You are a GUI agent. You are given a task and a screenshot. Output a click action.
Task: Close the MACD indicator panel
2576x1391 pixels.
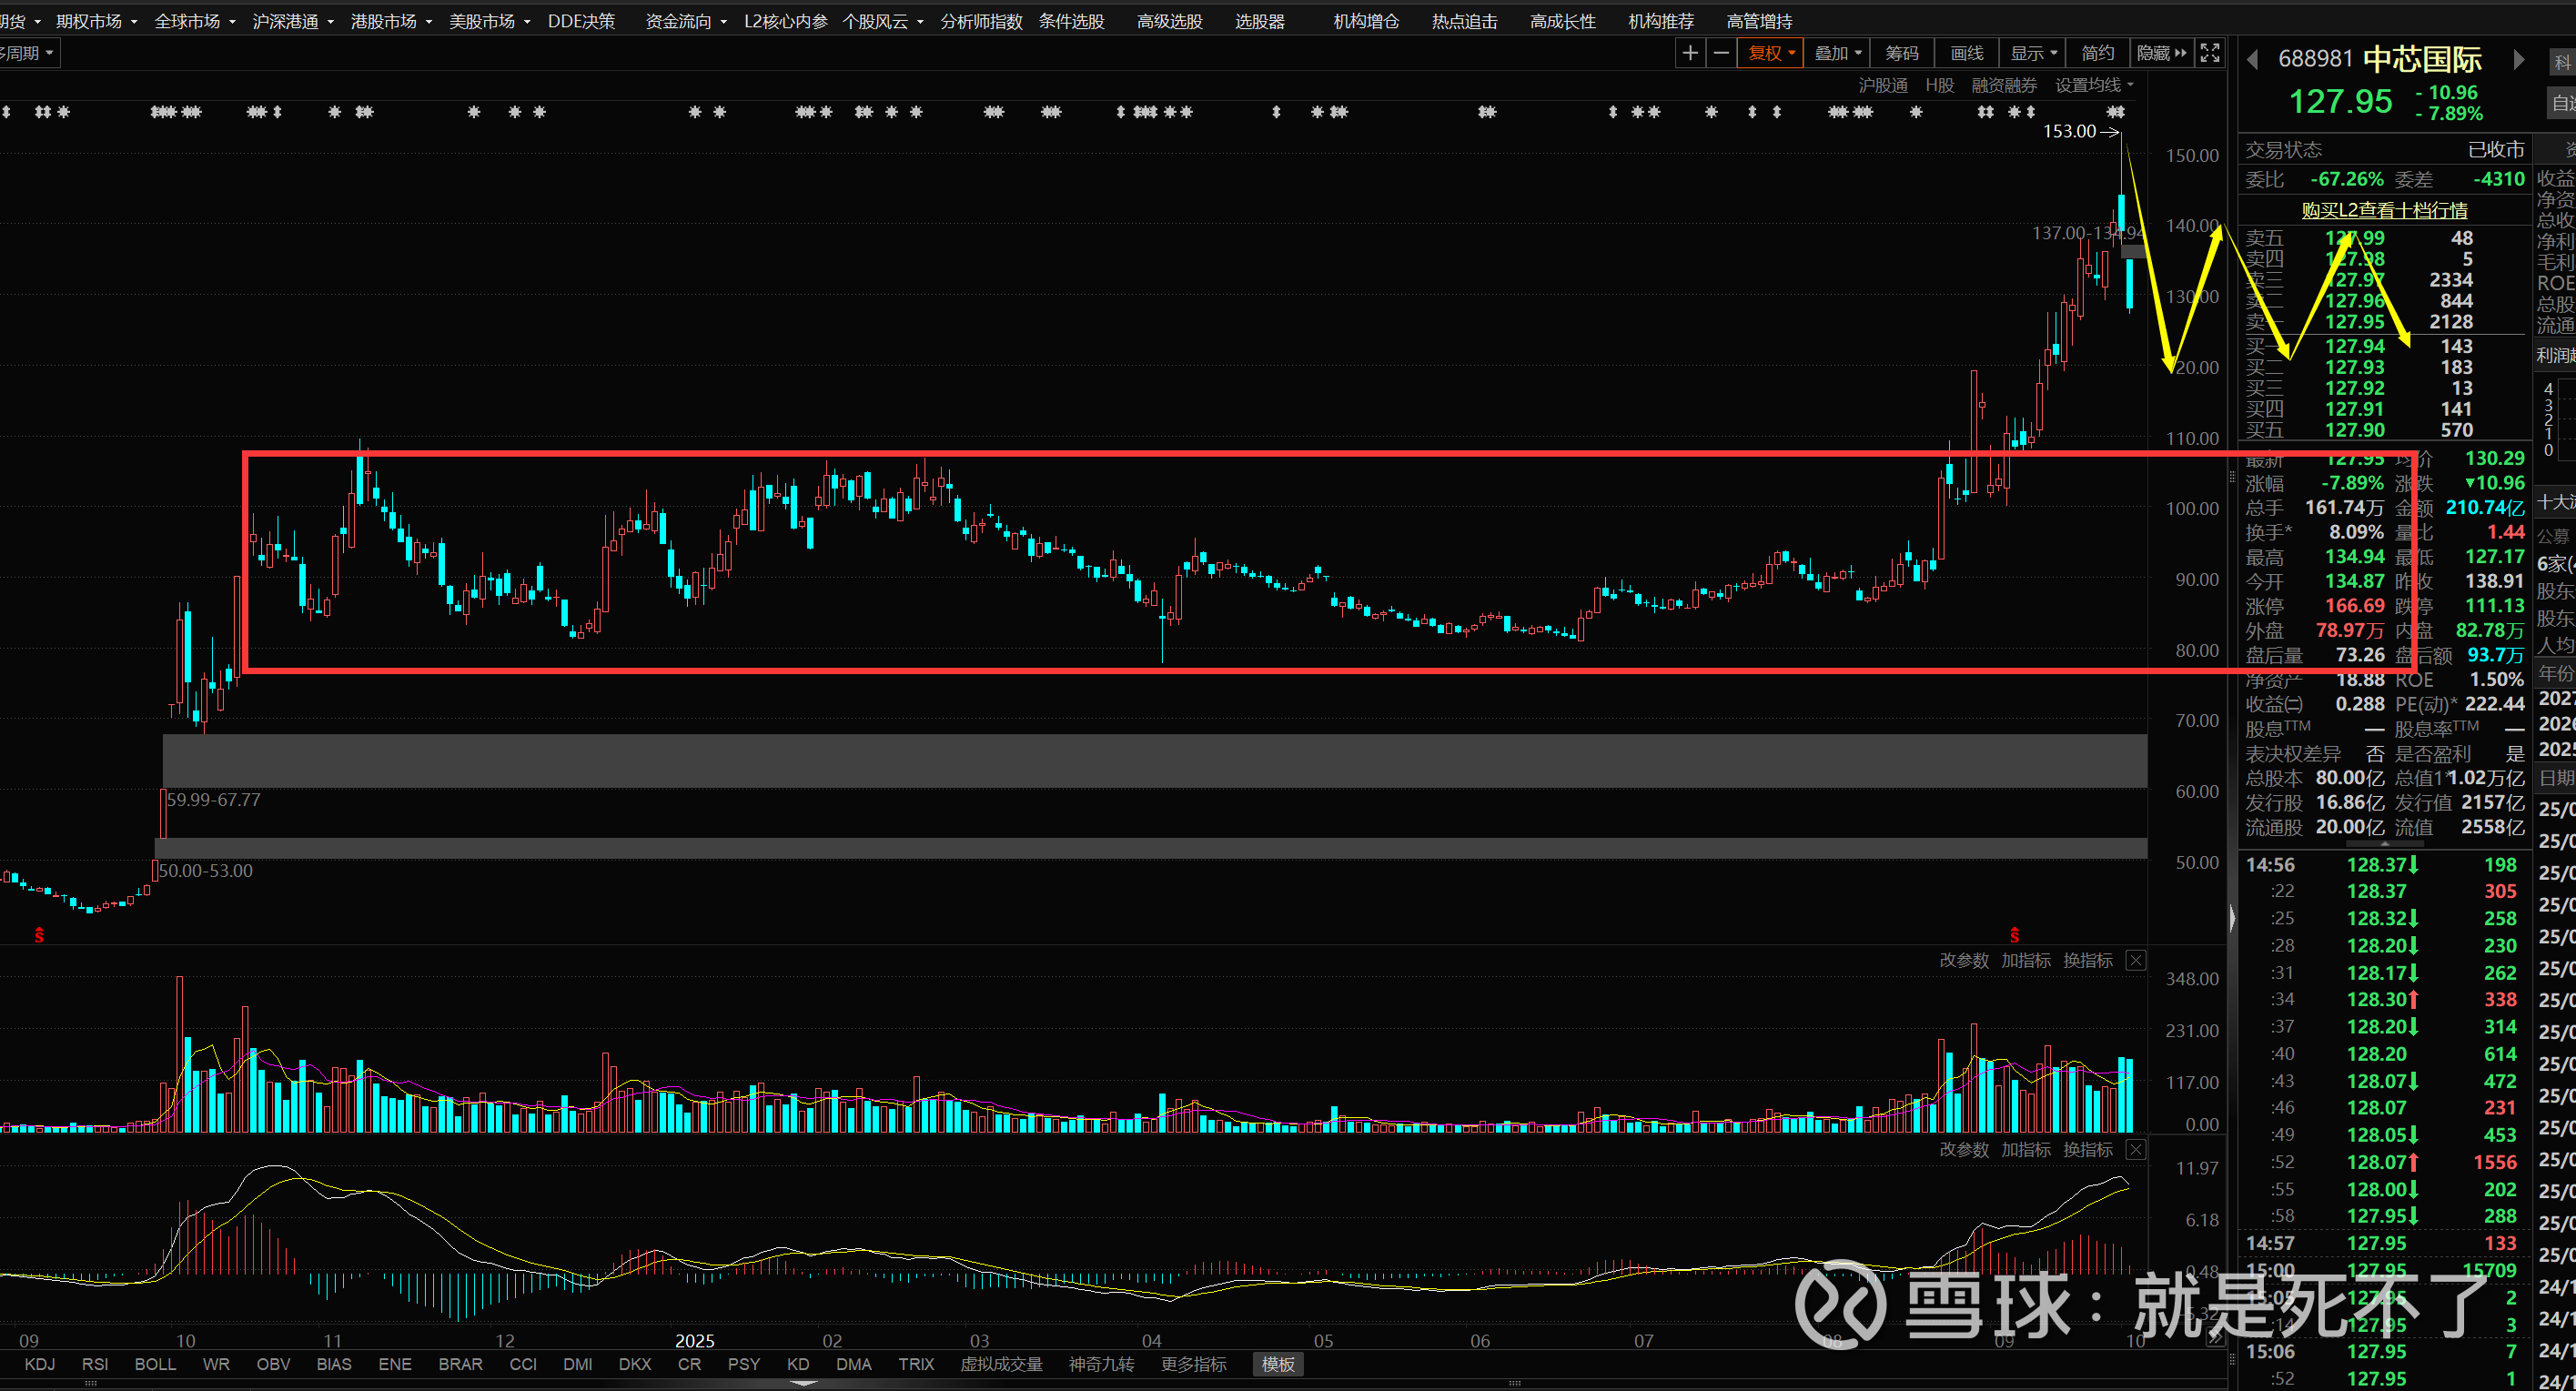2135,1149
